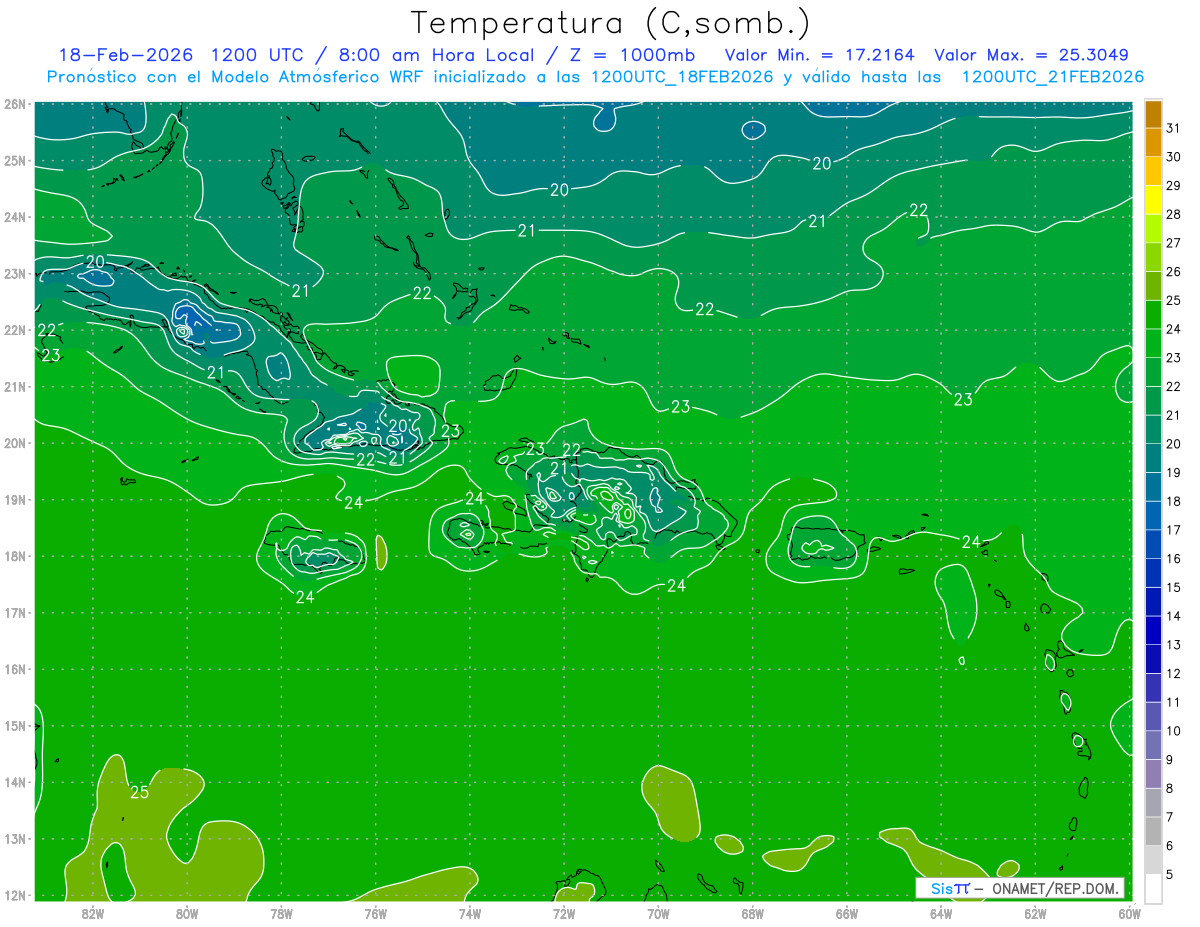This screenshot has width=1200, height=927.
Task: Click the light gray swatch above legend 6
Action: (1153, 831)
